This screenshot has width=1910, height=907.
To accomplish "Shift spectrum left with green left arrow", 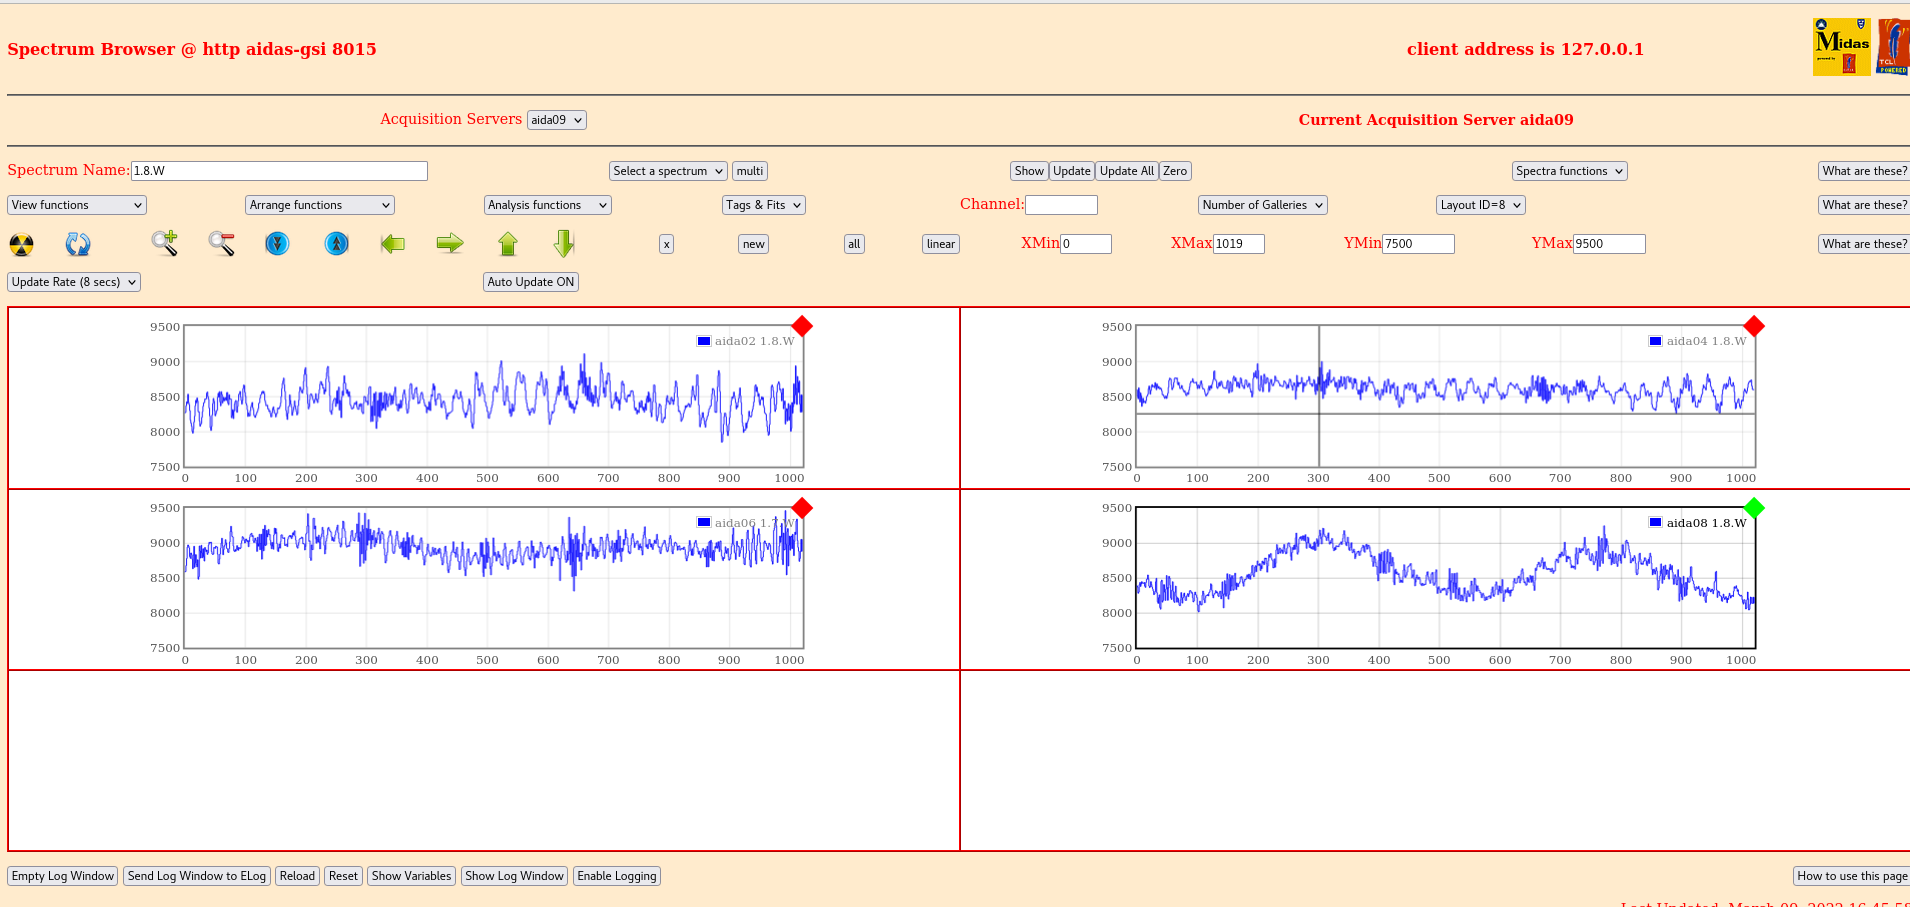I will [x=393, y=243].
